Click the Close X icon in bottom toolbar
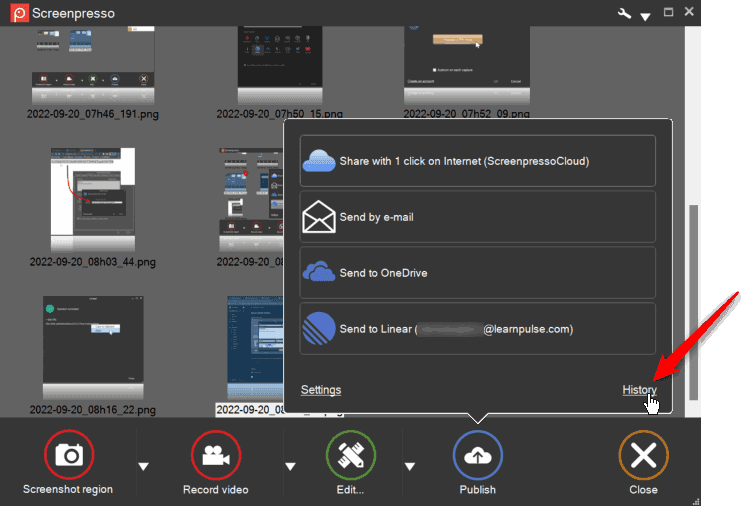 (643, 456)
